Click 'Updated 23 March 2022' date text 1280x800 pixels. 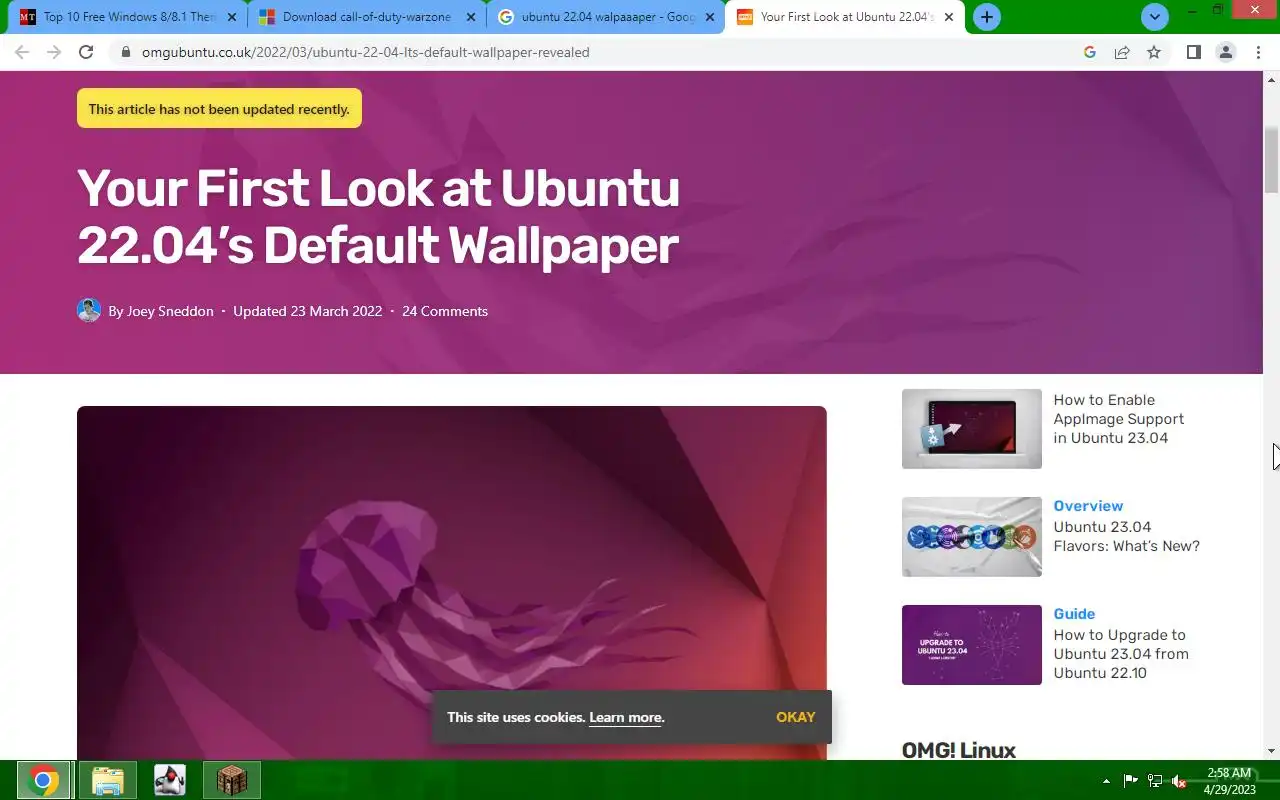coord(308,311)
